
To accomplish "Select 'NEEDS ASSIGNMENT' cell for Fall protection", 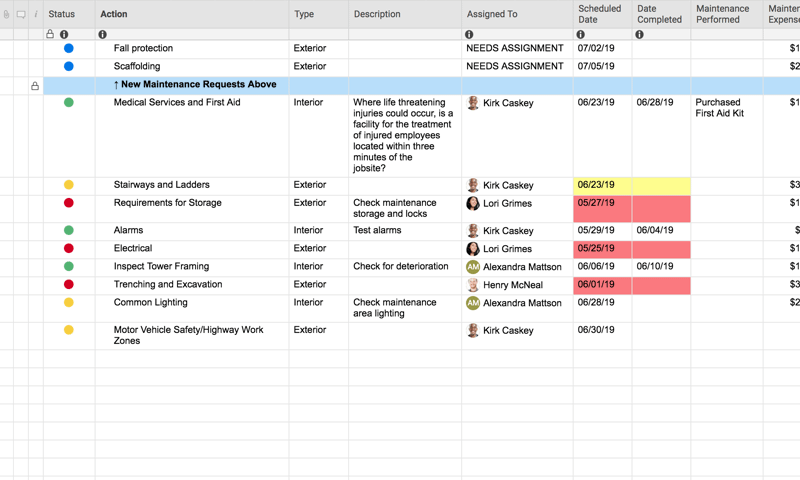I will coord(517,48).
